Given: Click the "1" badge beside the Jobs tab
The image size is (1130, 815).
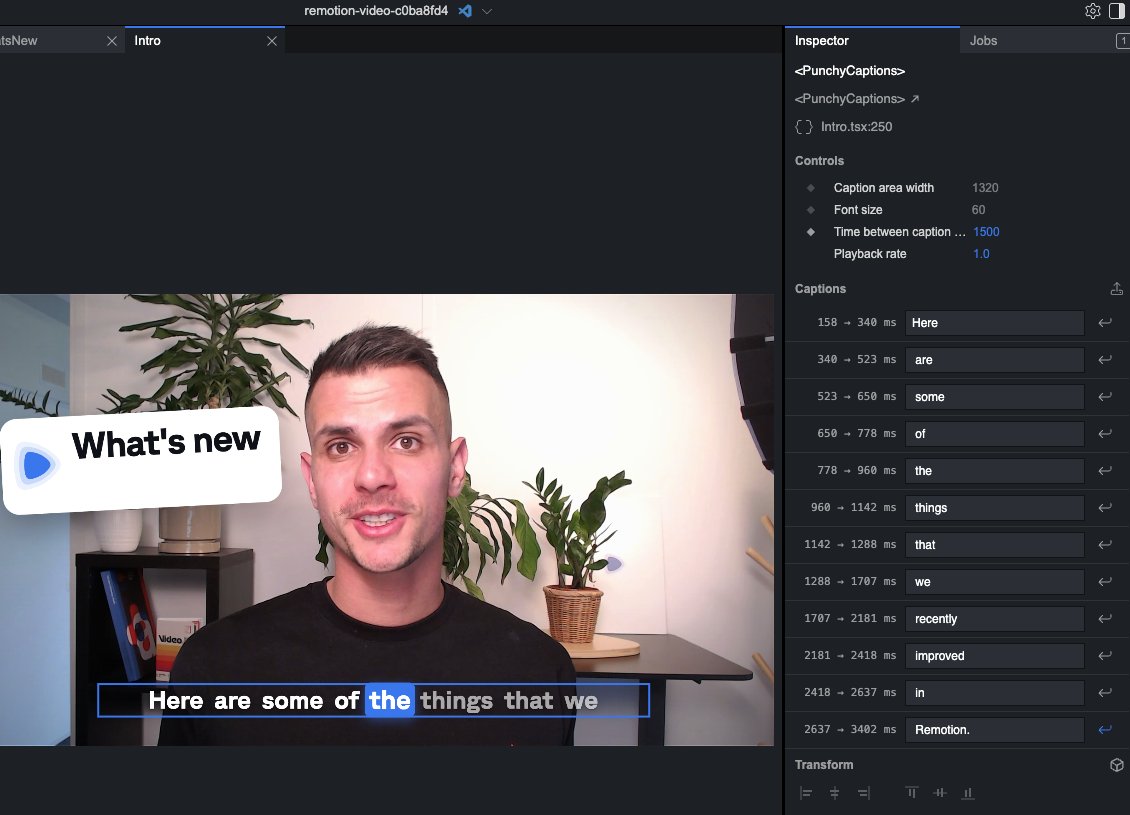Looking at the screenshot, I should 1123,41.
